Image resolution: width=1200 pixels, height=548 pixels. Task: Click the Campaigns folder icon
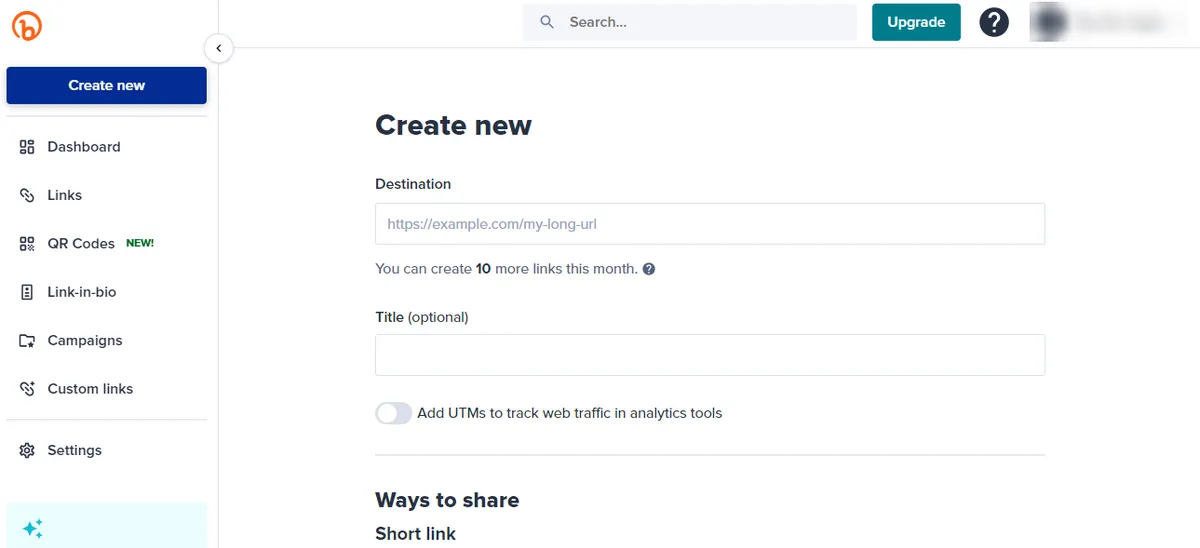click(x=27, y=341)
